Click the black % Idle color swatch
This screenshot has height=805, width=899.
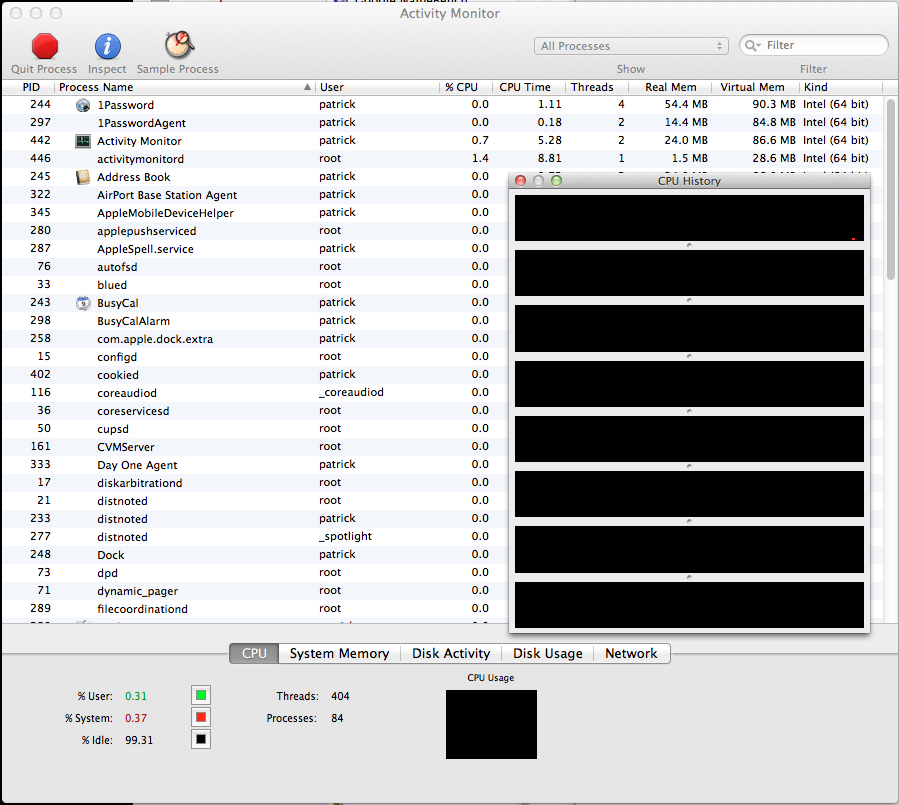(201, 739)
